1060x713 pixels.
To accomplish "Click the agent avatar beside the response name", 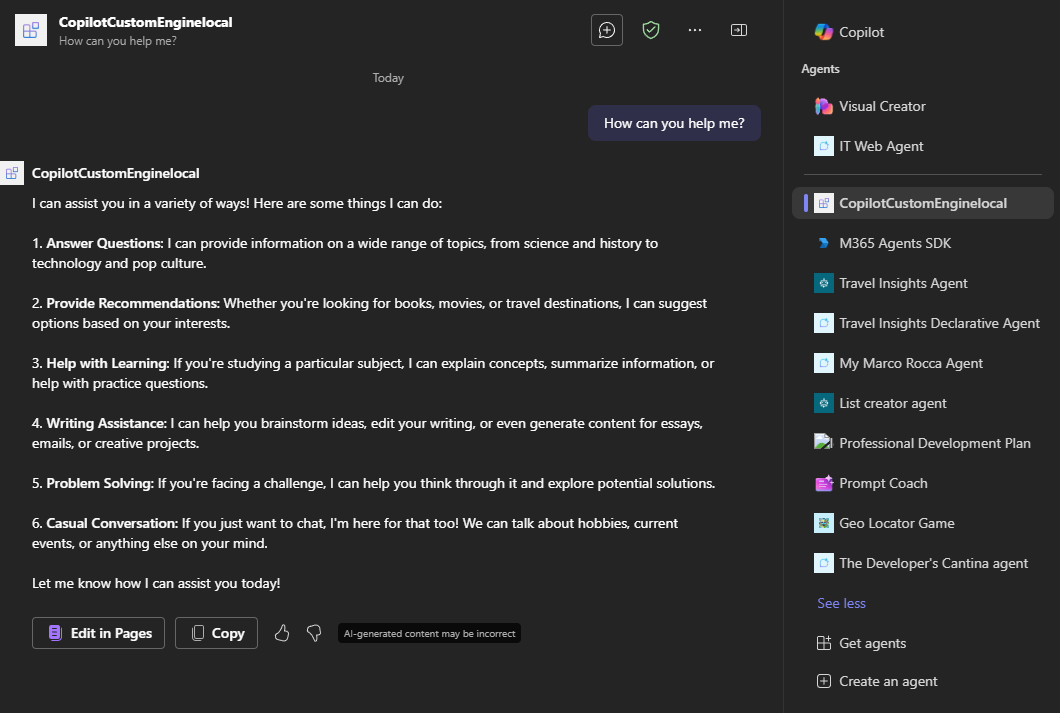I will coord(11,173).
